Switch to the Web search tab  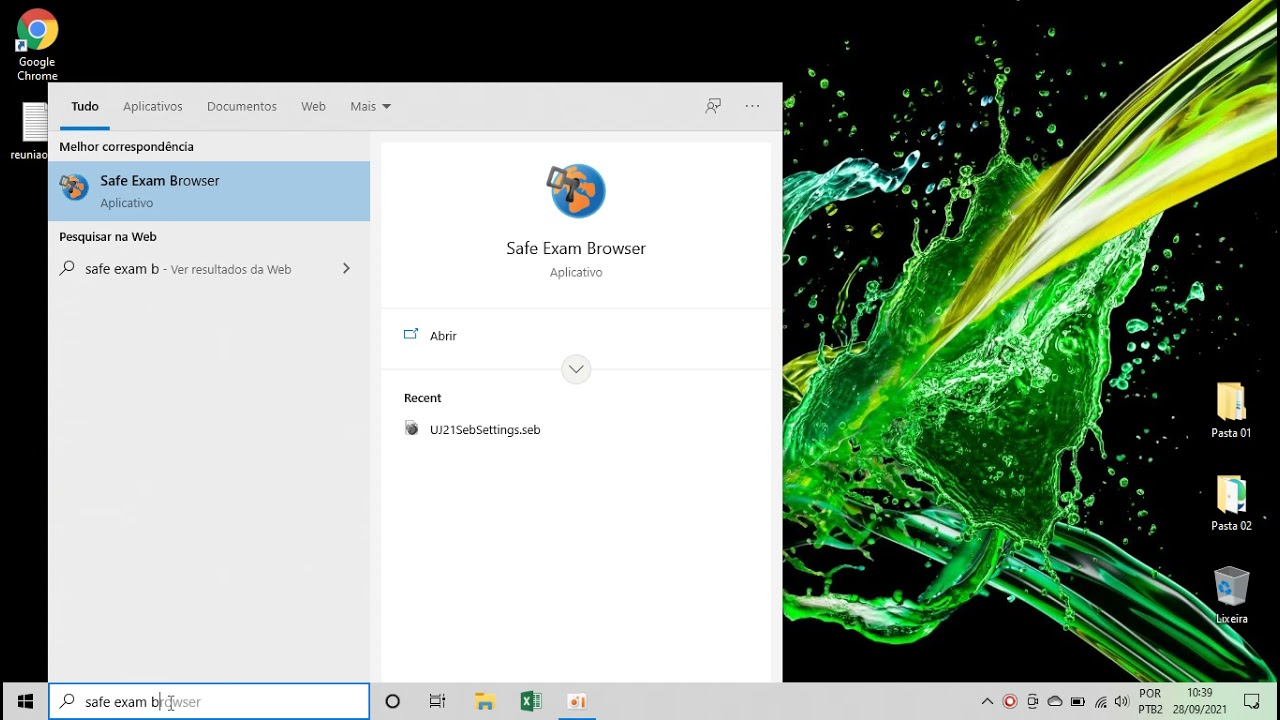tap(314, 106)
